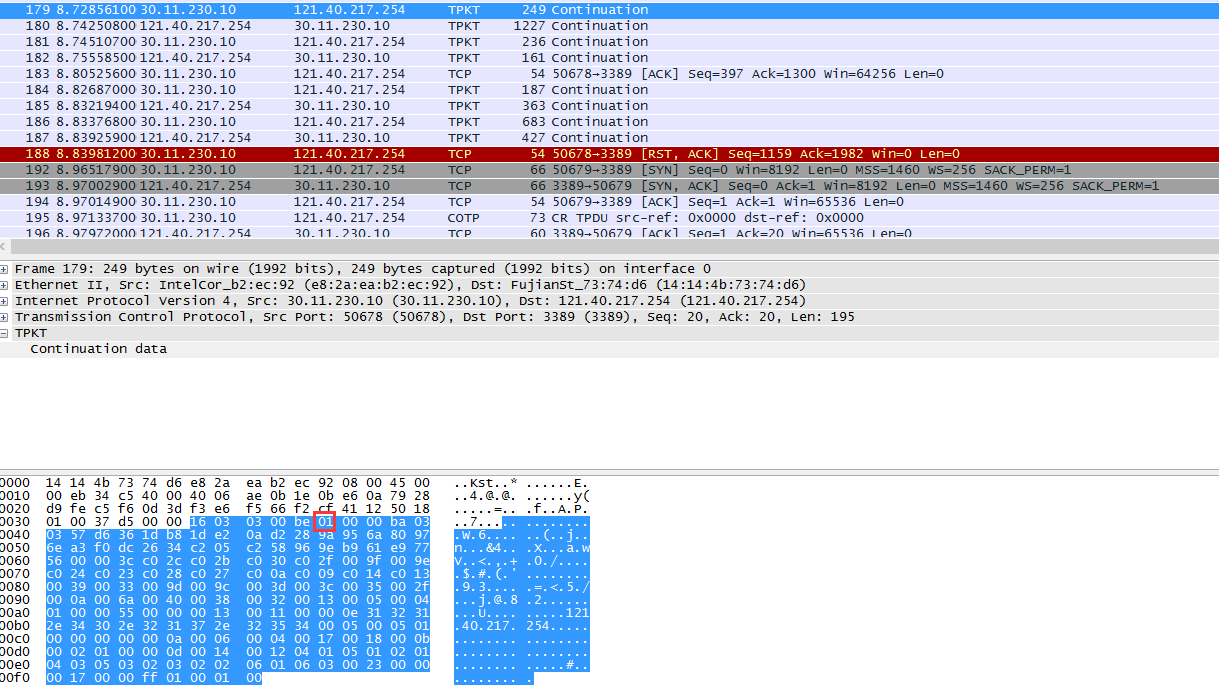The image size is (1219, 685).
Task: Select the red RST, ACK packet 188
Action: coord(609,153)
